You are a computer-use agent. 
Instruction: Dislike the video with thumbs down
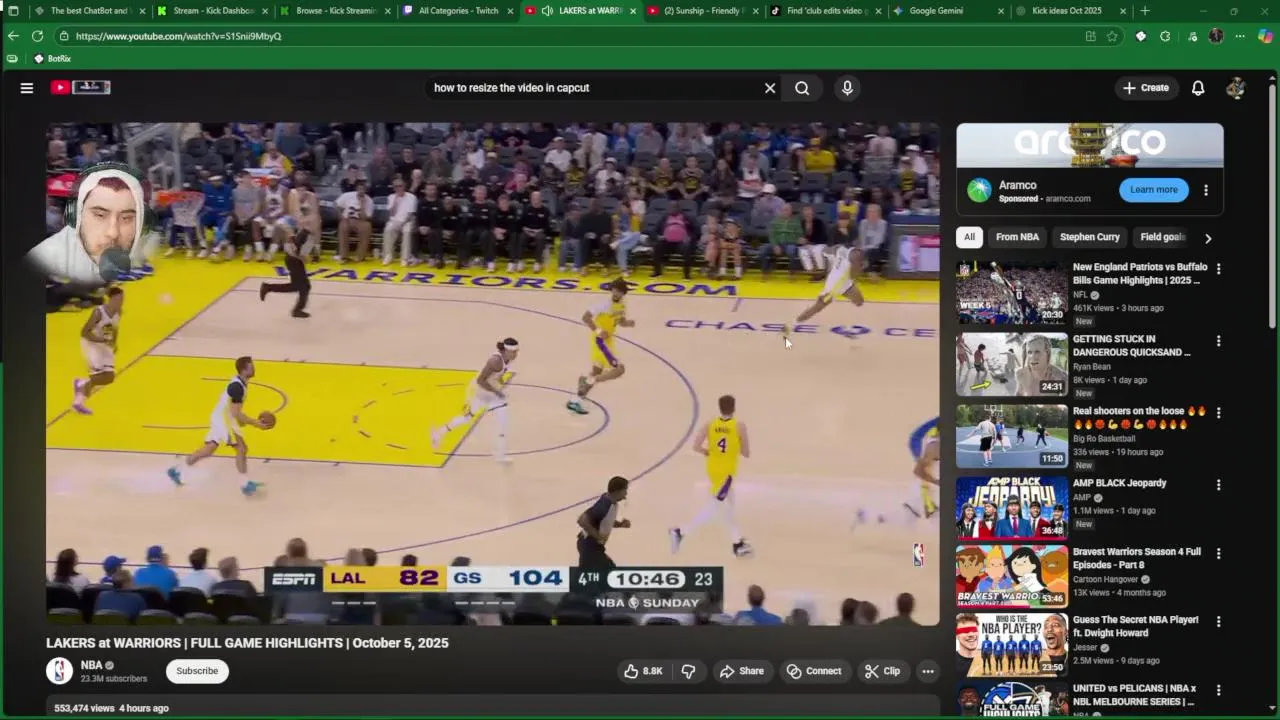pyautogui.click(x=688, y=671)
